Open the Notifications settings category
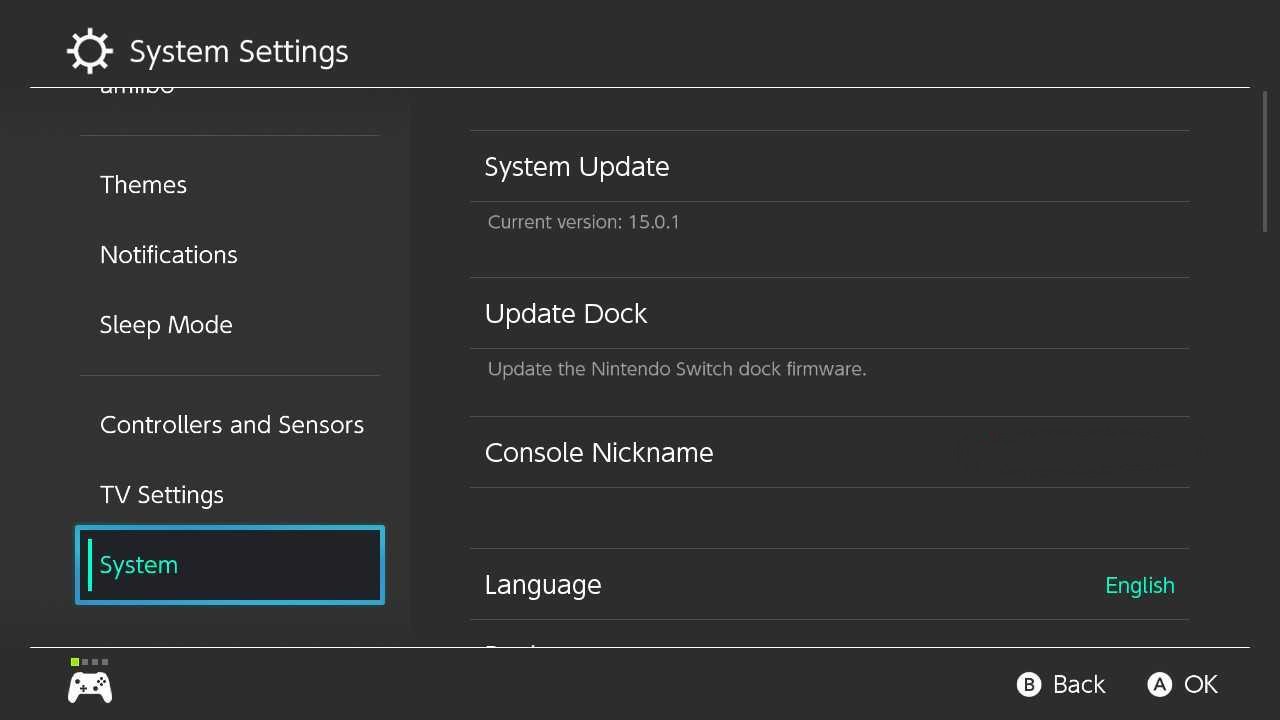 click(168, 255)
